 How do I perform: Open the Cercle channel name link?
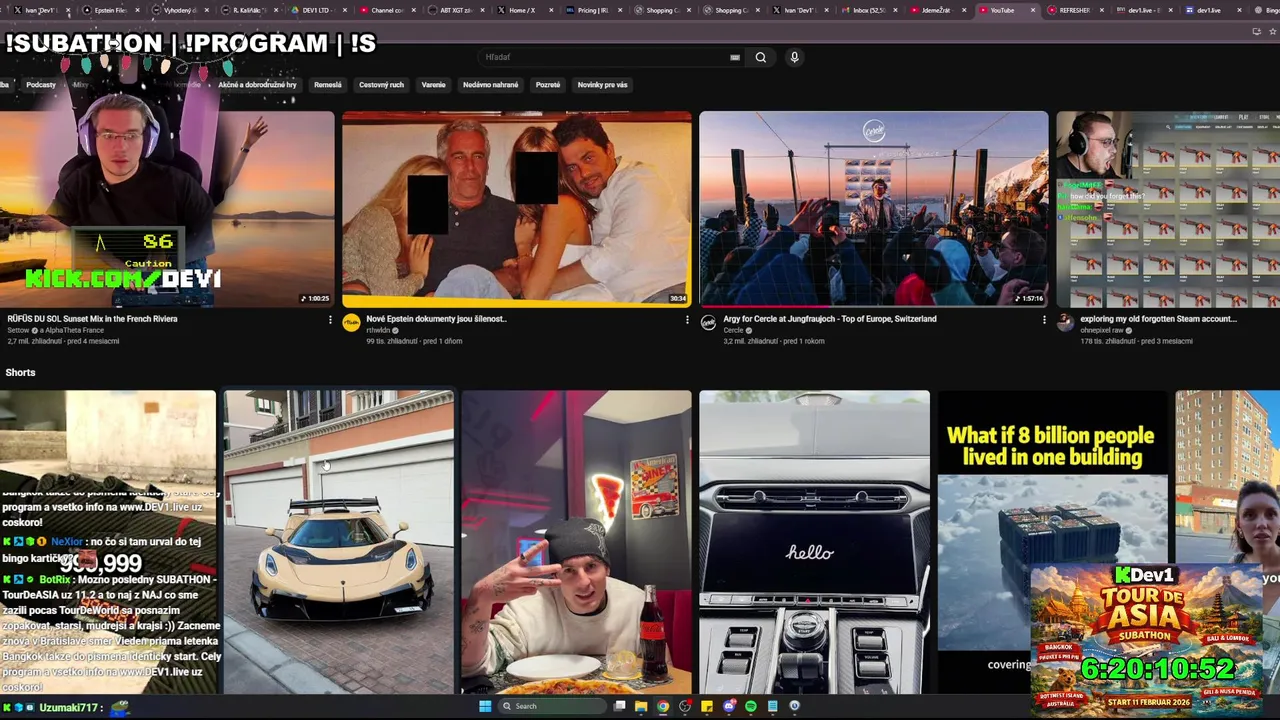pyautogui.click(x=734, y=330)
